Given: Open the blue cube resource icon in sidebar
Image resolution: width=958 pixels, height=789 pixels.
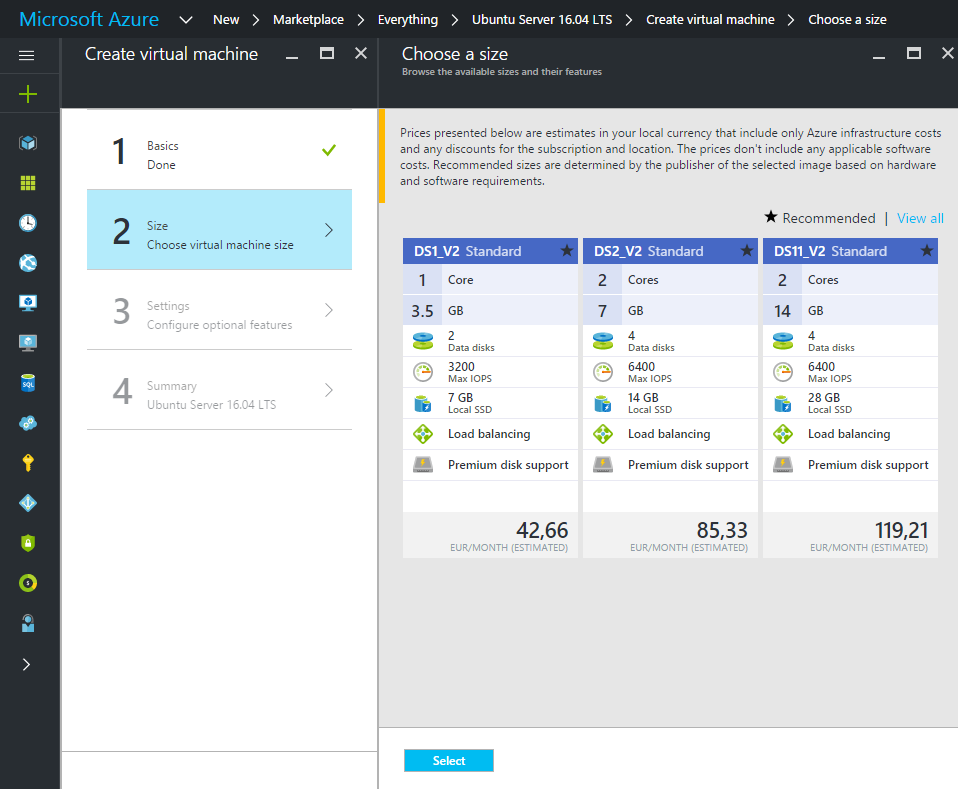Looking at the screenshot, I should tap(27, 143).
